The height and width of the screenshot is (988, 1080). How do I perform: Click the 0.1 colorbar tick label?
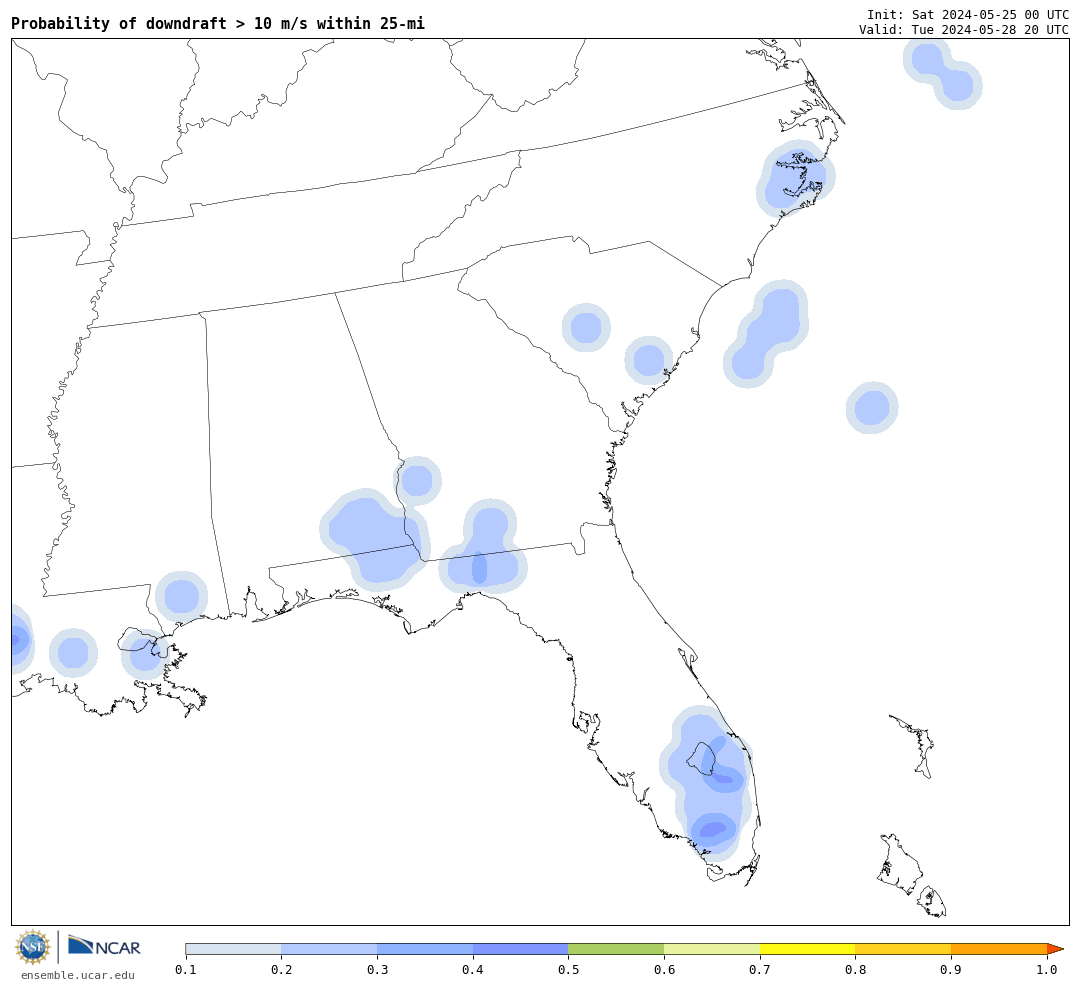point(186,969)
